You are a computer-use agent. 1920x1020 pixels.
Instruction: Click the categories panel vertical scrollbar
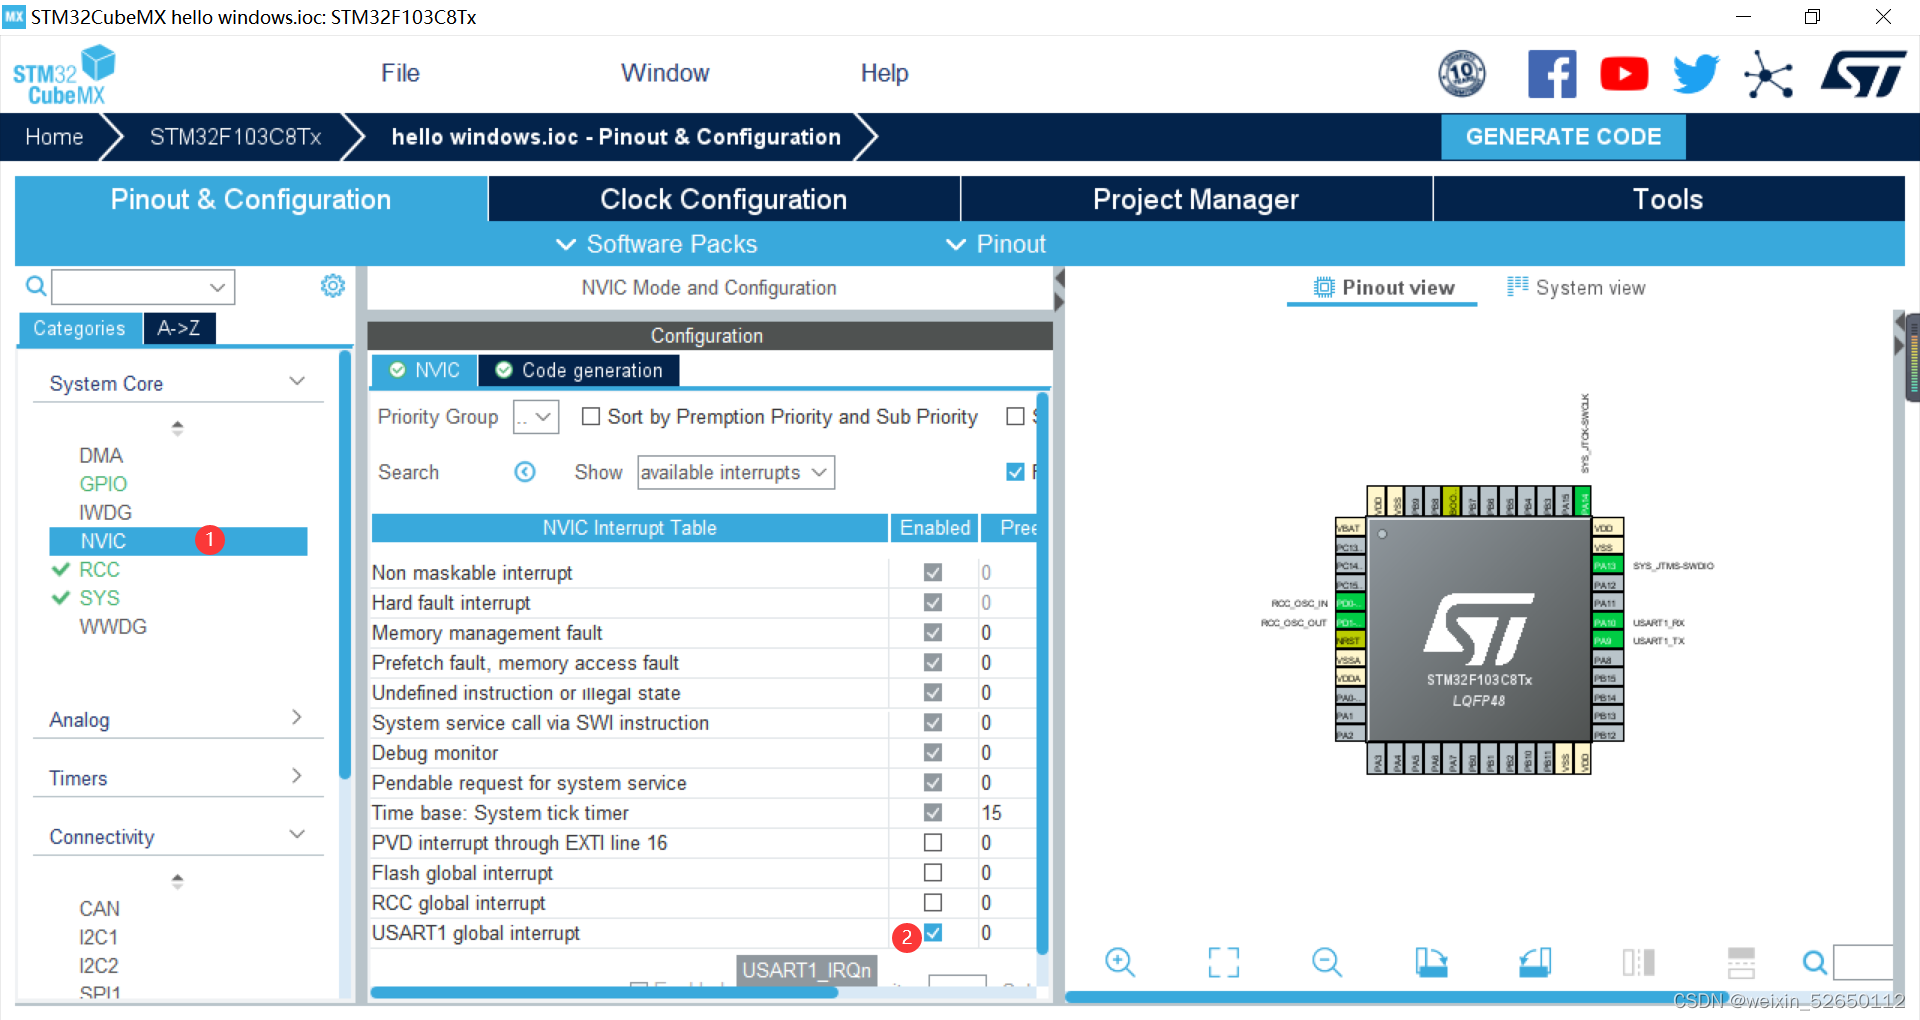click(x=345, y=564)
